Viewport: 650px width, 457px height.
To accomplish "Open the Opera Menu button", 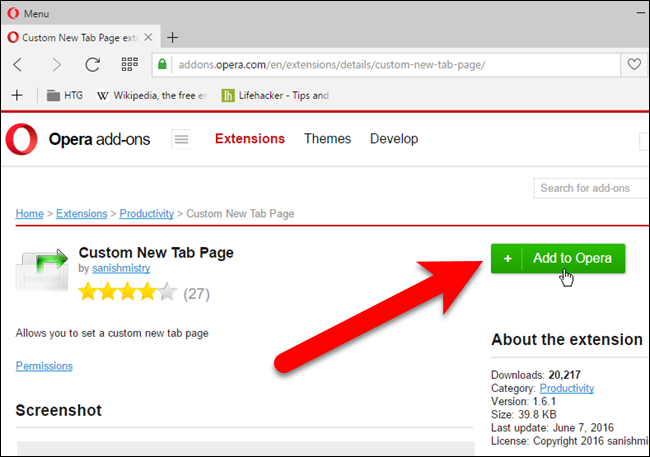I will (28, 14).
